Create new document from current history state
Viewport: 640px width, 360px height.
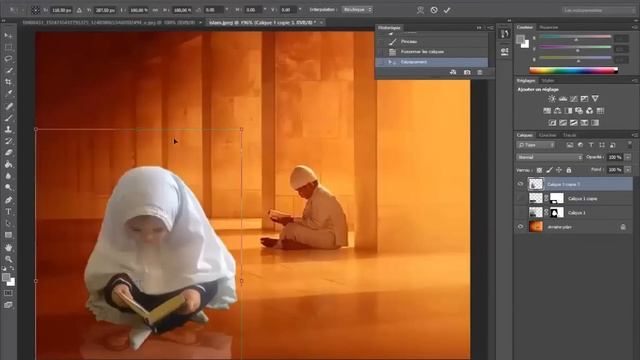point(453,72)
